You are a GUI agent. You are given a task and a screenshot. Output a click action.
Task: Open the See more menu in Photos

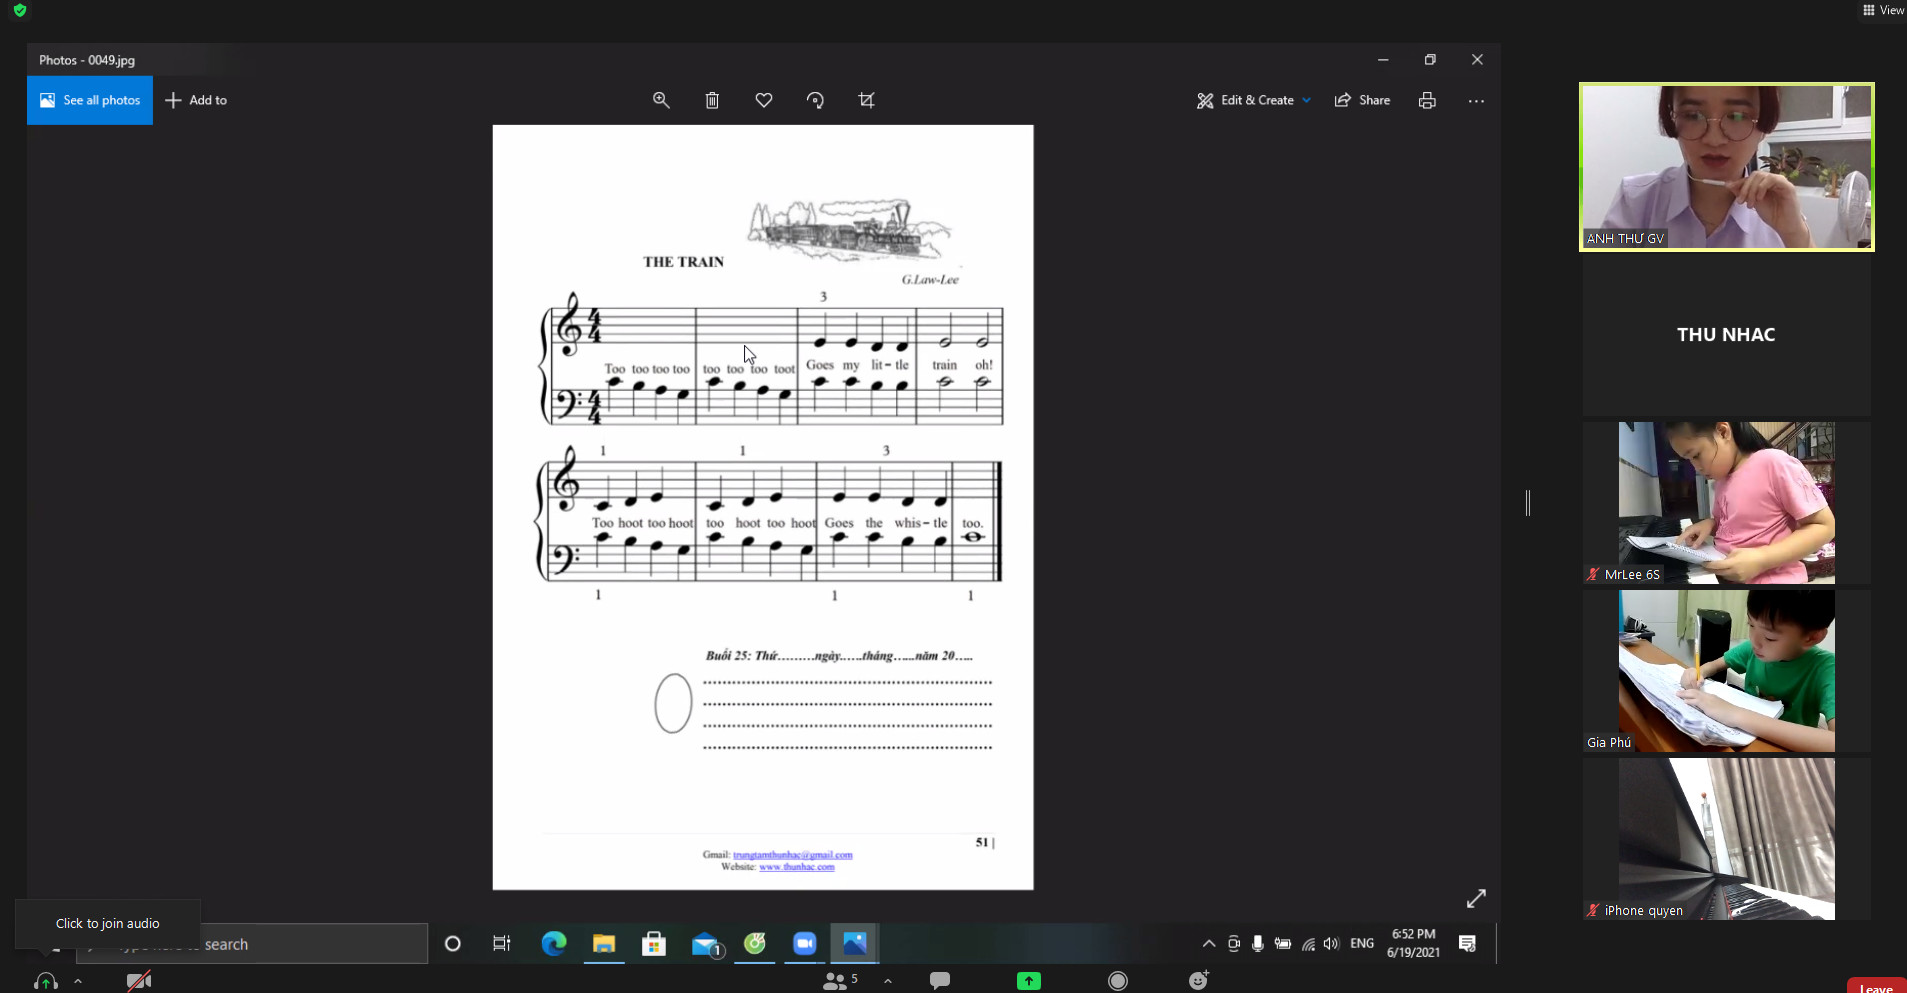pyautogui.click(x=1477, y=100)
